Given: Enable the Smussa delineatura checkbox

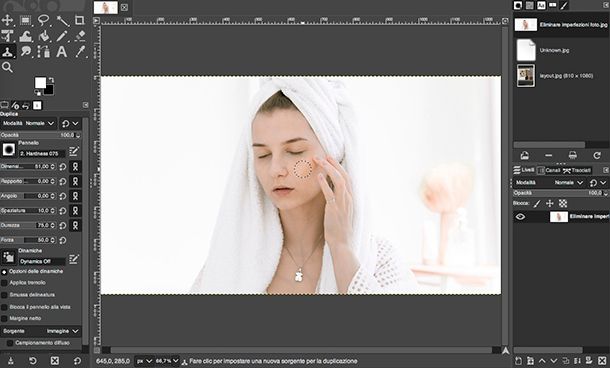Looking at the screenshot, I should point(4,295).
